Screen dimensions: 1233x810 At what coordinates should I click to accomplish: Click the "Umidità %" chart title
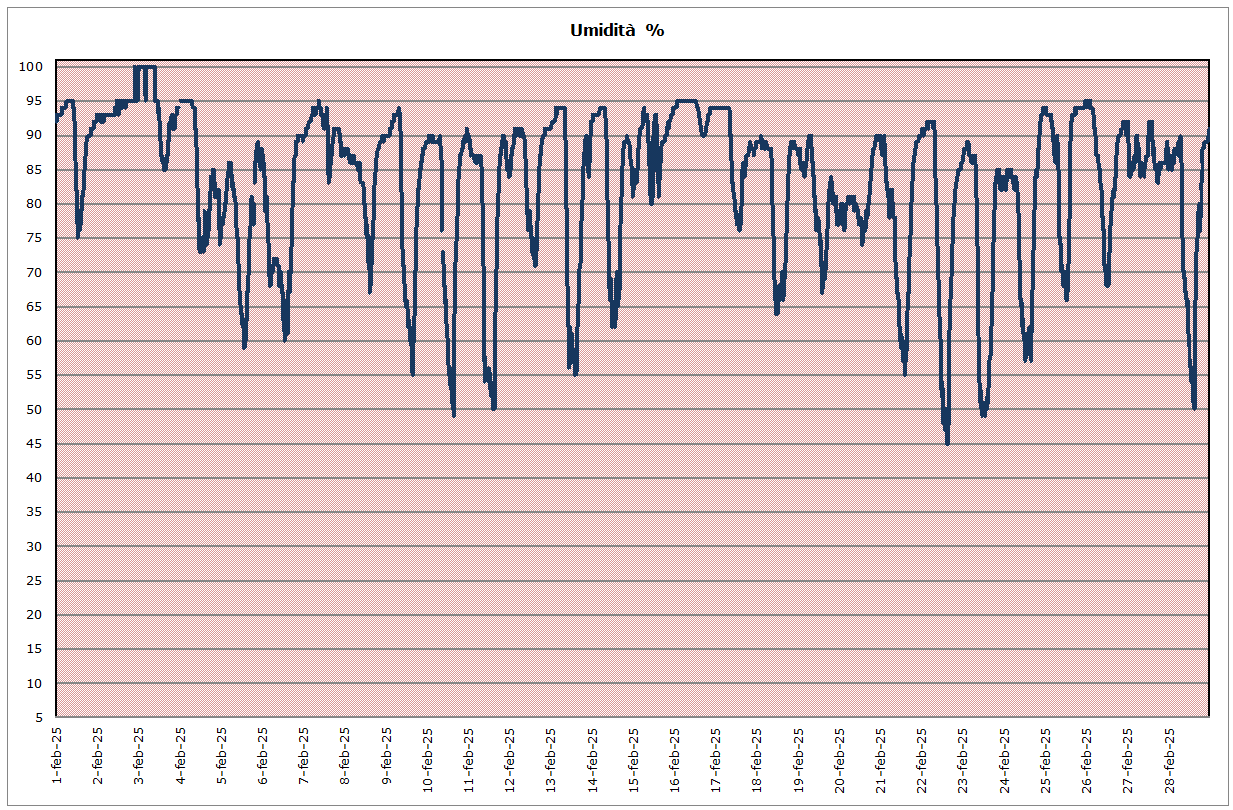[617, 30]
